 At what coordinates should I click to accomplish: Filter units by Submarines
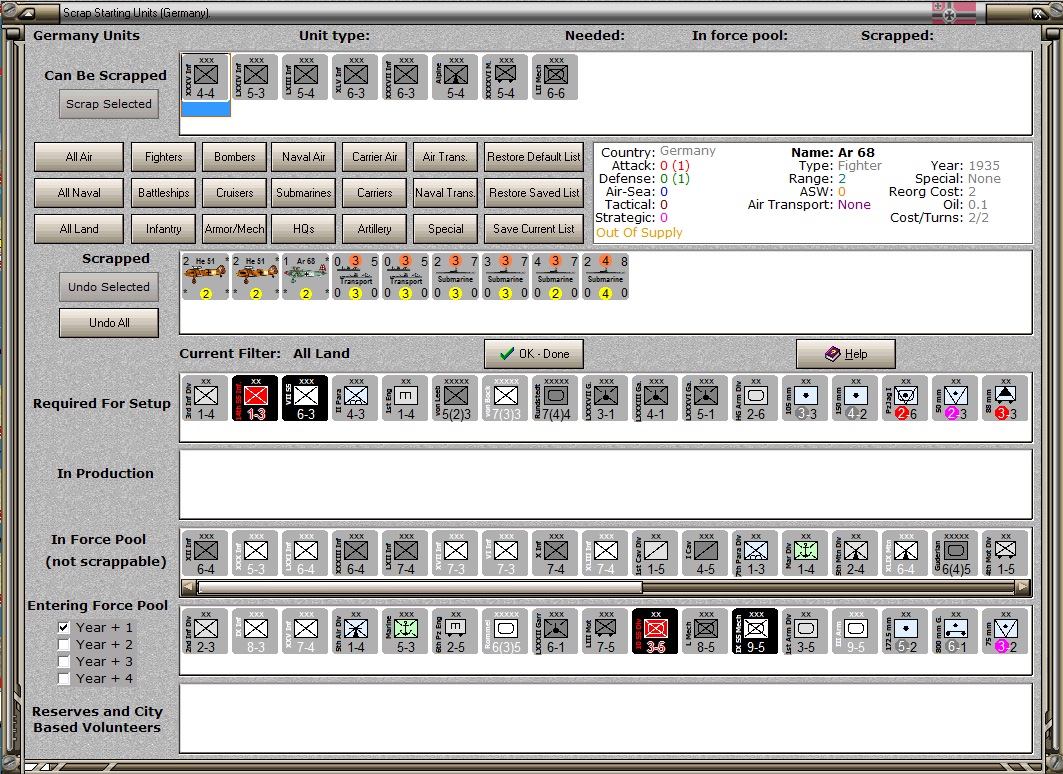304,193
